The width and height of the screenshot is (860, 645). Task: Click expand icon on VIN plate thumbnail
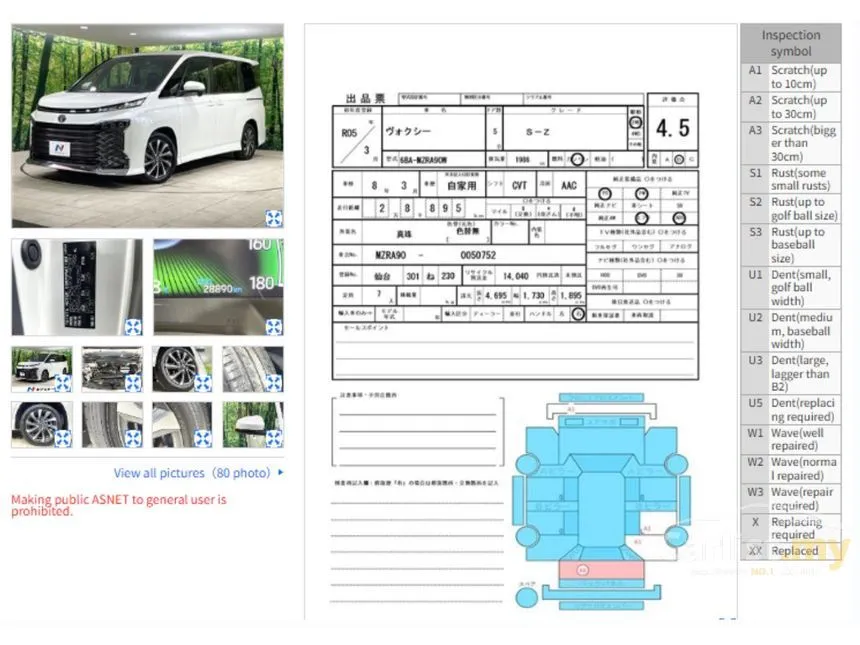133,327
